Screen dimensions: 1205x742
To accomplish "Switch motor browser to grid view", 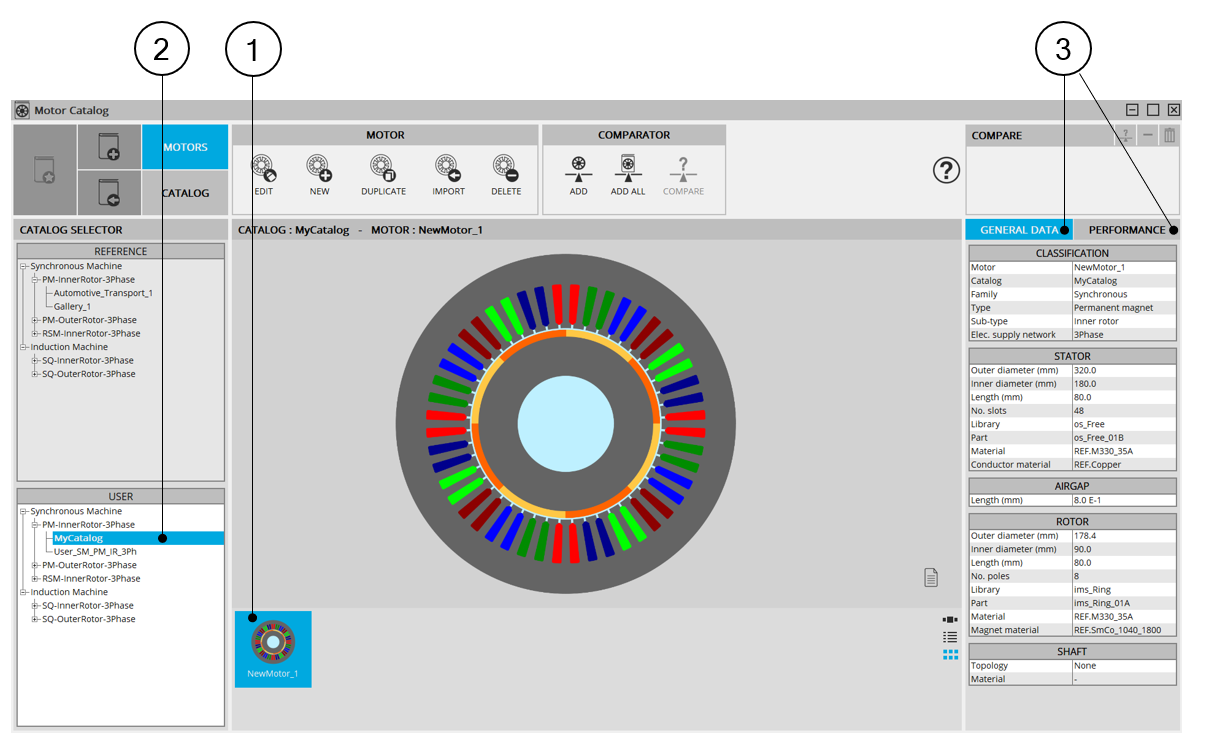I will pyautogui.click(x=950, y=655).
